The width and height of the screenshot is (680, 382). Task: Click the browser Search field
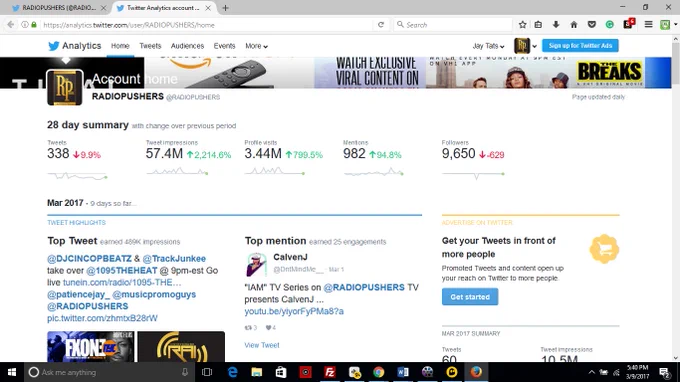pos(453,25)
